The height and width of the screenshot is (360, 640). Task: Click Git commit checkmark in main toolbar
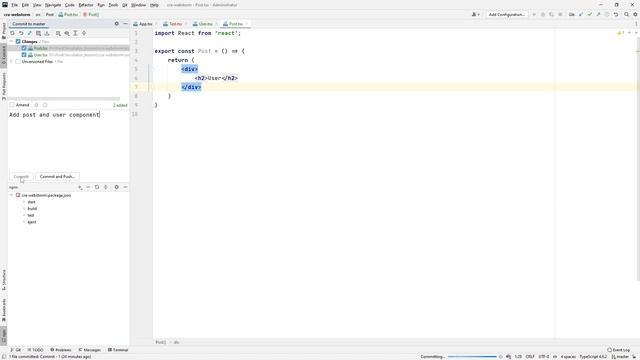590,14
